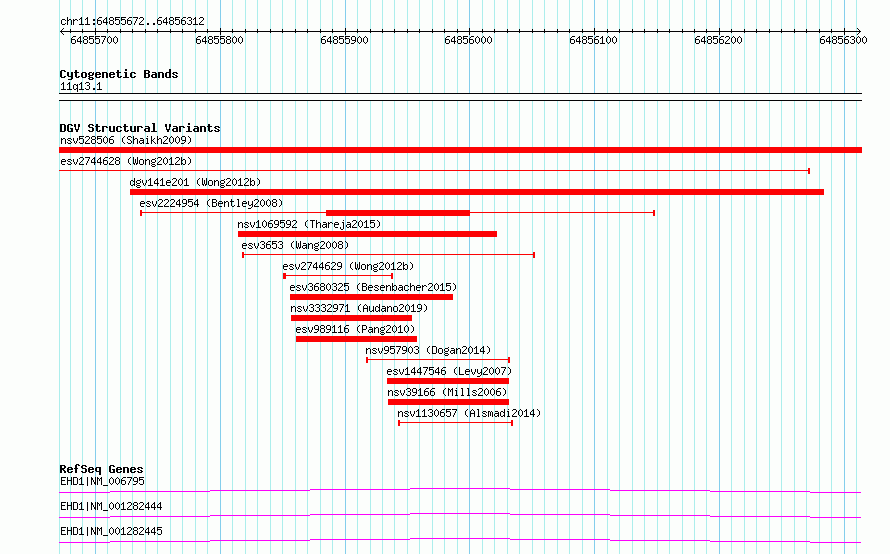Click the magenta EHD1|NM_001282445 gene line
Image resolution: width=890 pixels, height=554 pixels.
click(460, 540)
